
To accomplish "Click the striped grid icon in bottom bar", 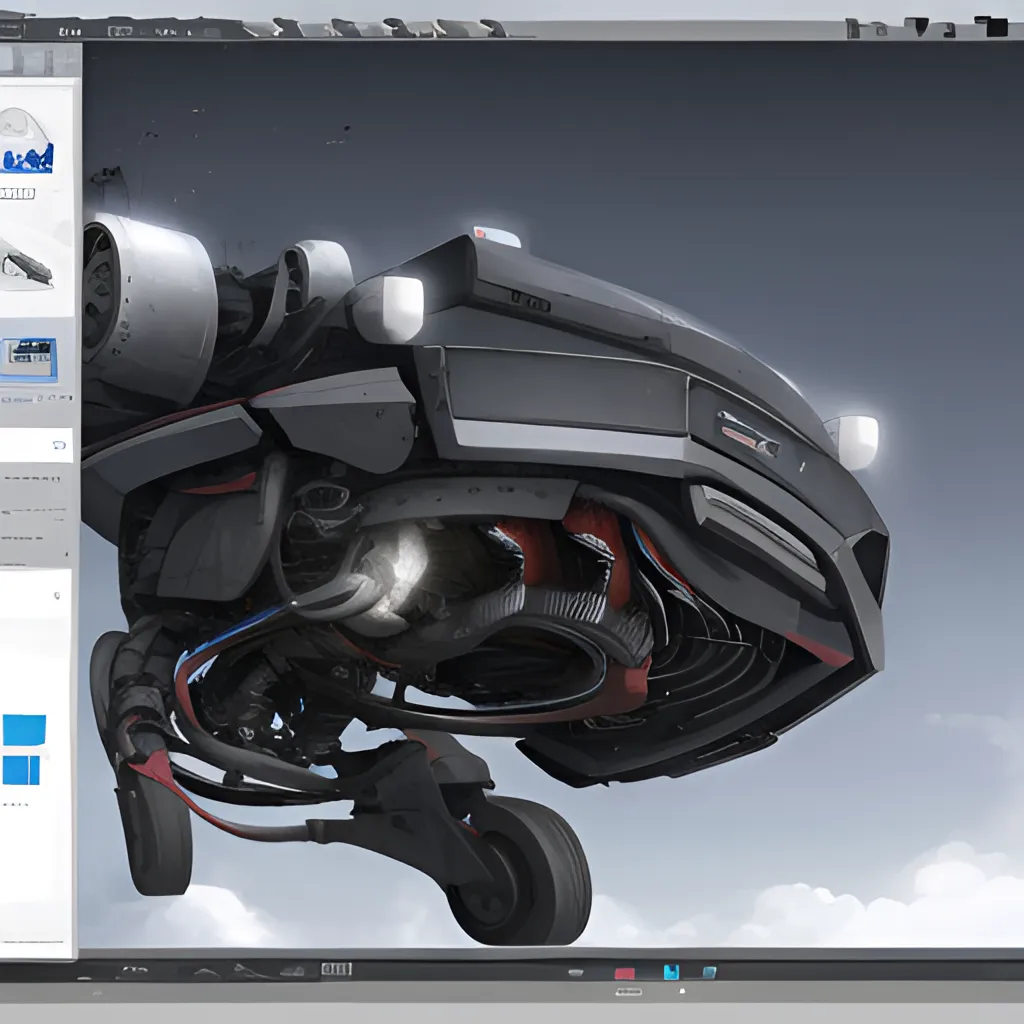I will click(336, 969).
